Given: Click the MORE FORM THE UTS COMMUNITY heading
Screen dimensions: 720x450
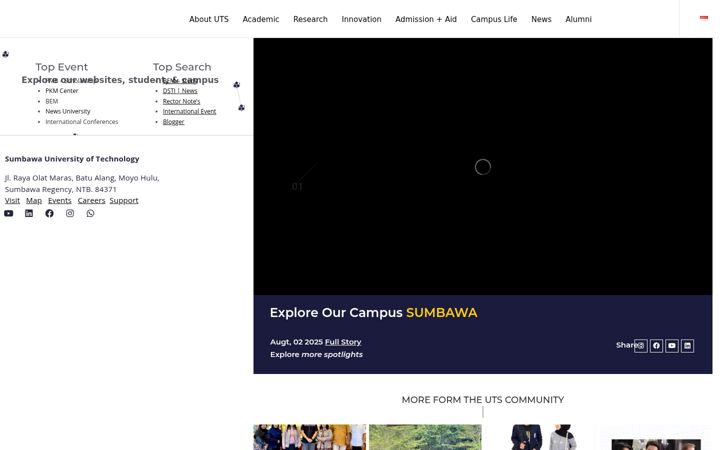Looking at the screenshot, I should tap(483, 400).
